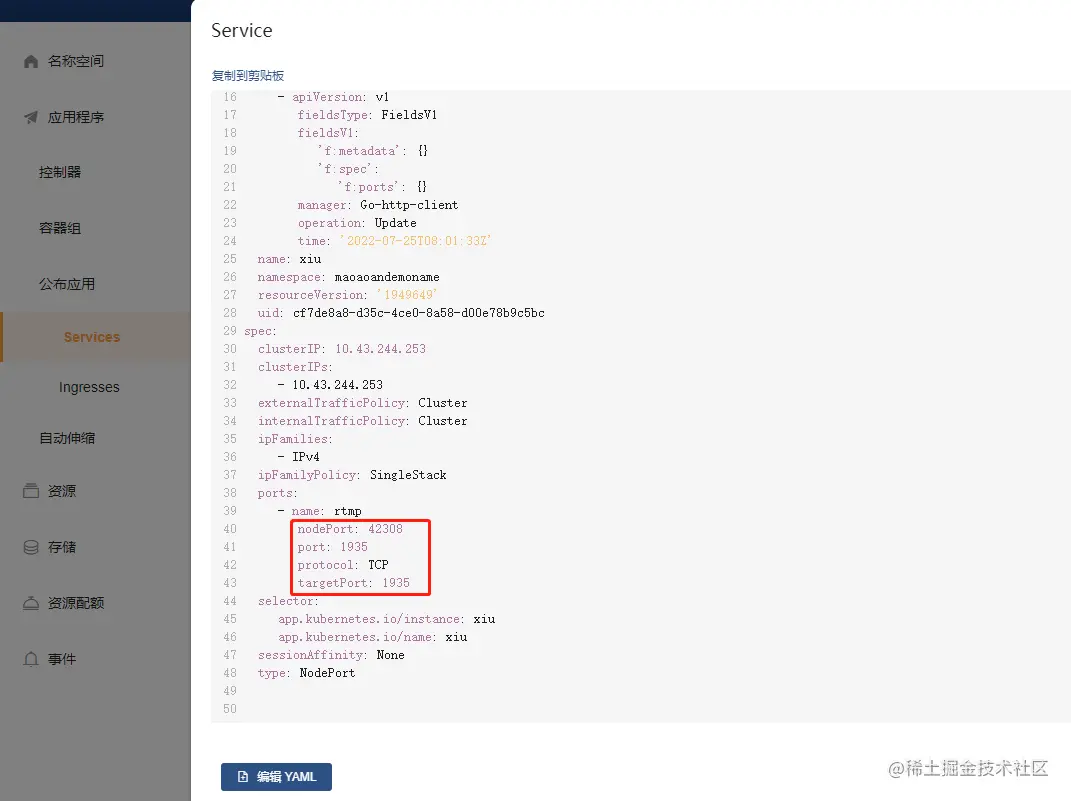Viewport: 1071px width, 801px height.
Task: Click the targetPort: 1935 line
Action: 353,582
